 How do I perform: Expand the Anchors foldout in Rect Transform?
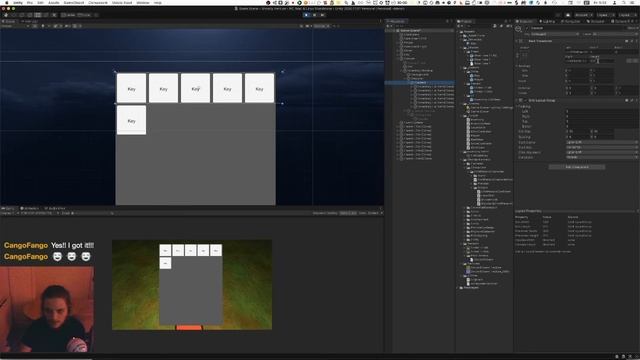517,66
